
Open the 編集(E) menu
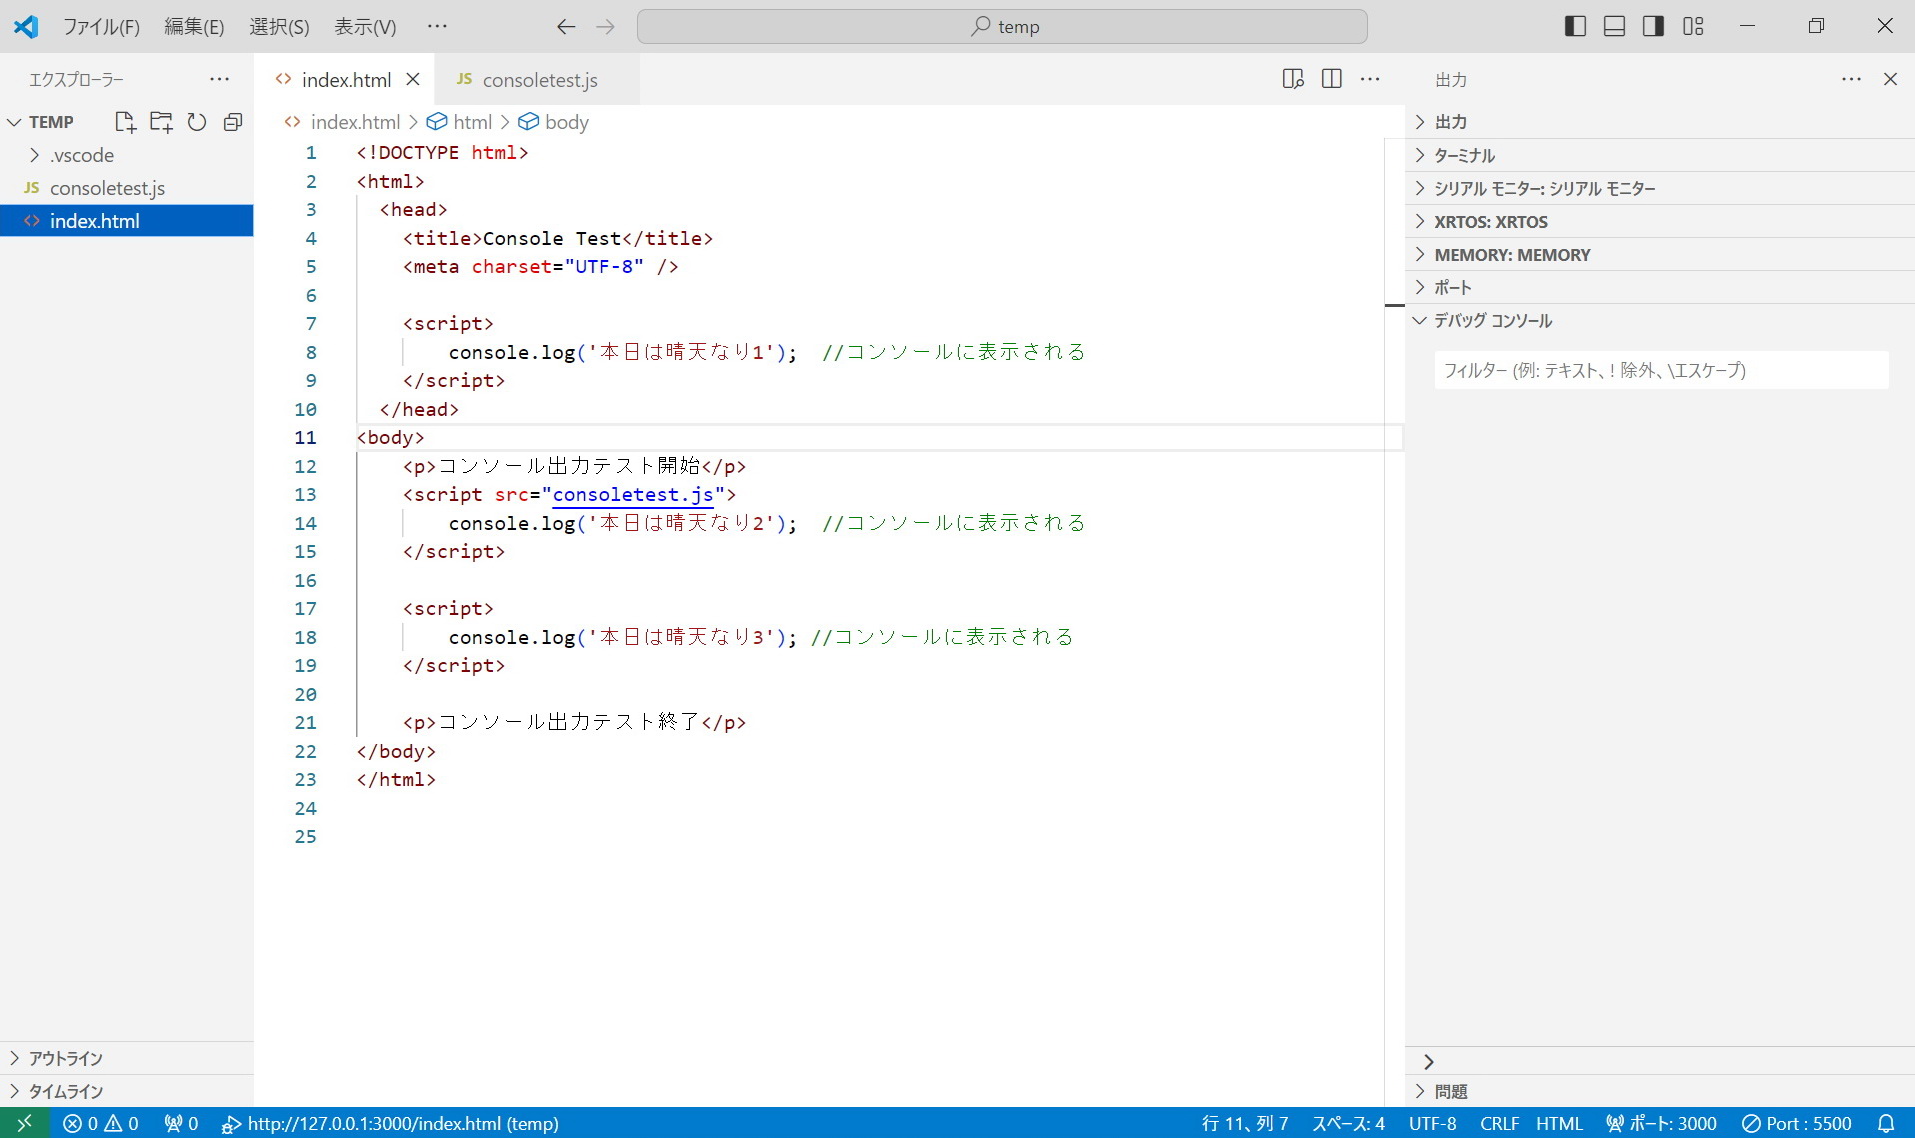194,27
